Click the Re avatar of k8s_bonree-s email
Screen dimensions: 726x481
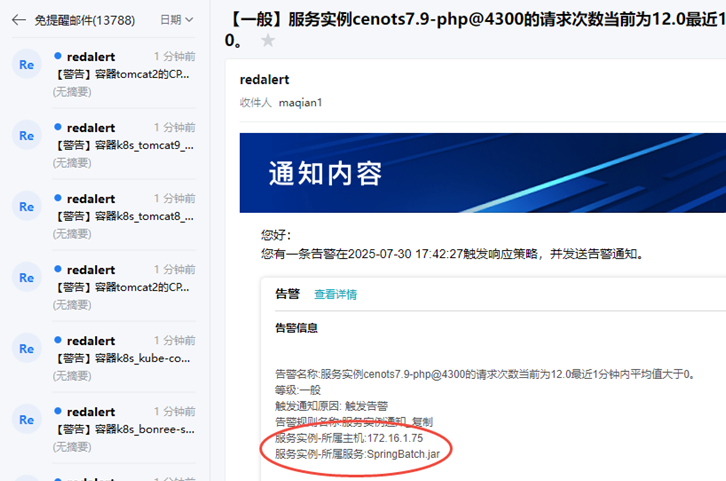[27, 419]
